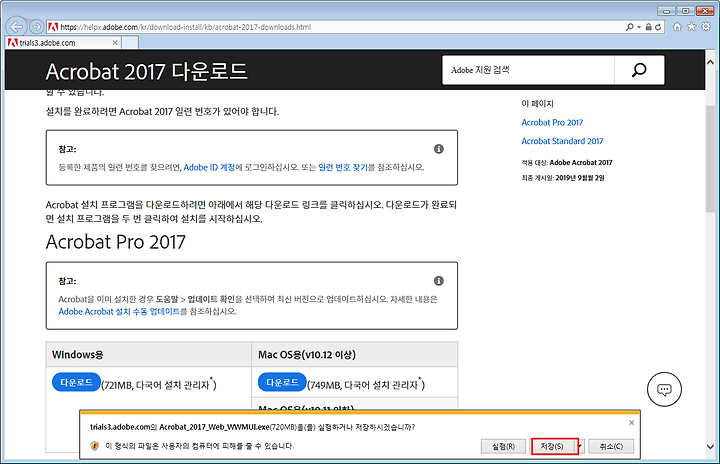Select the trials3.adobe.com tab
Screen dimensions: 720x464
click(63, 43)
